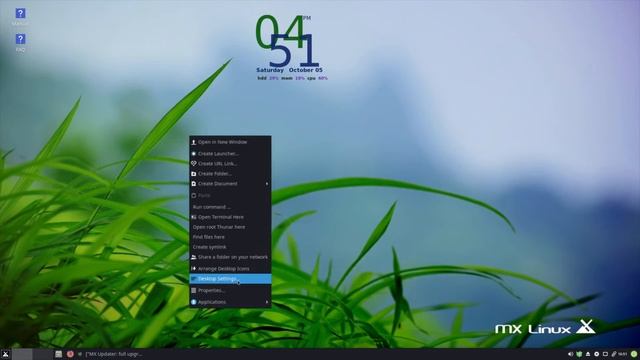Select Create URL Link menu entry
Viewport: 640px width, 360px height.
[x=230, y=163]
